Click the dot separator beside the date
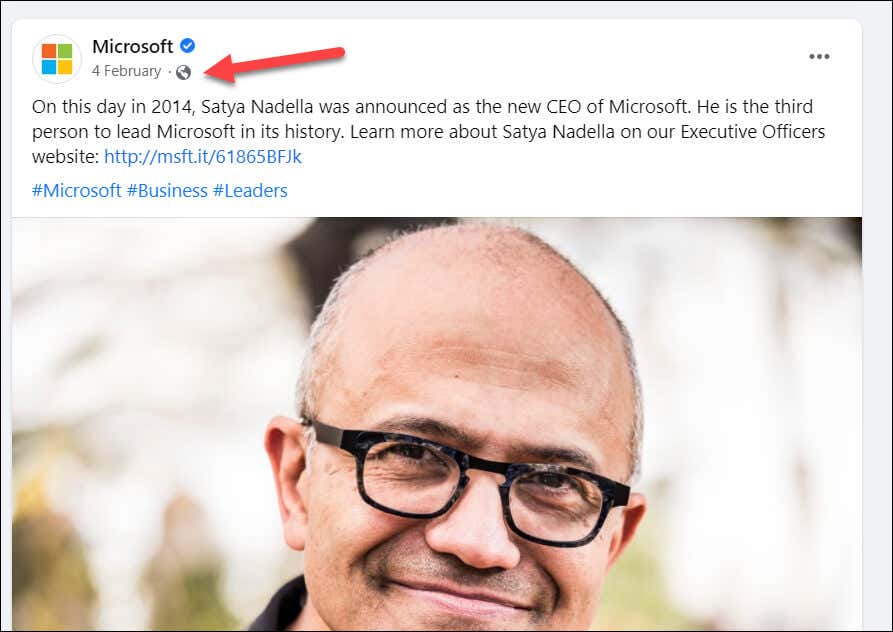Screen dimensions: 893x632 168,72
